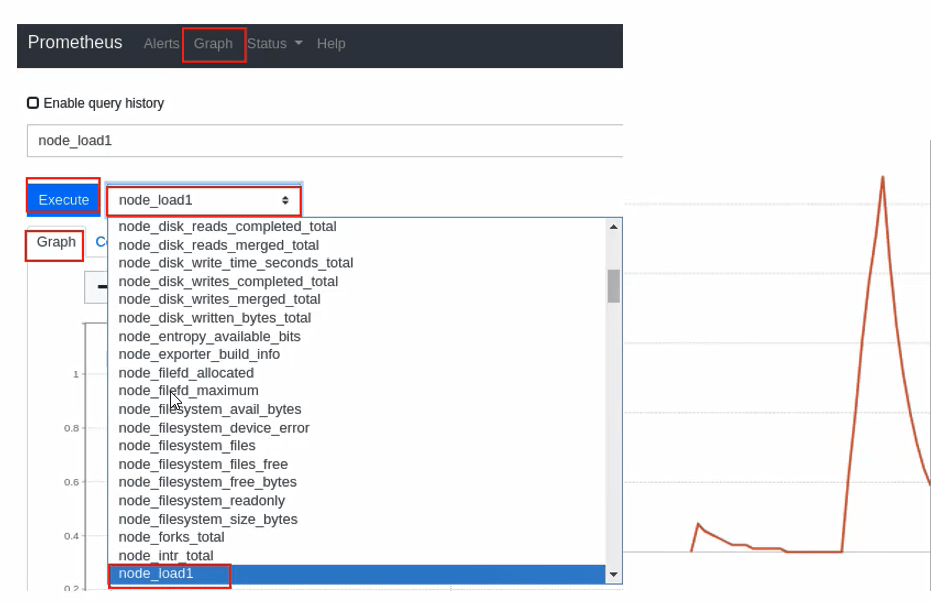Open the Graph navigation item

[x=213, y=44]
